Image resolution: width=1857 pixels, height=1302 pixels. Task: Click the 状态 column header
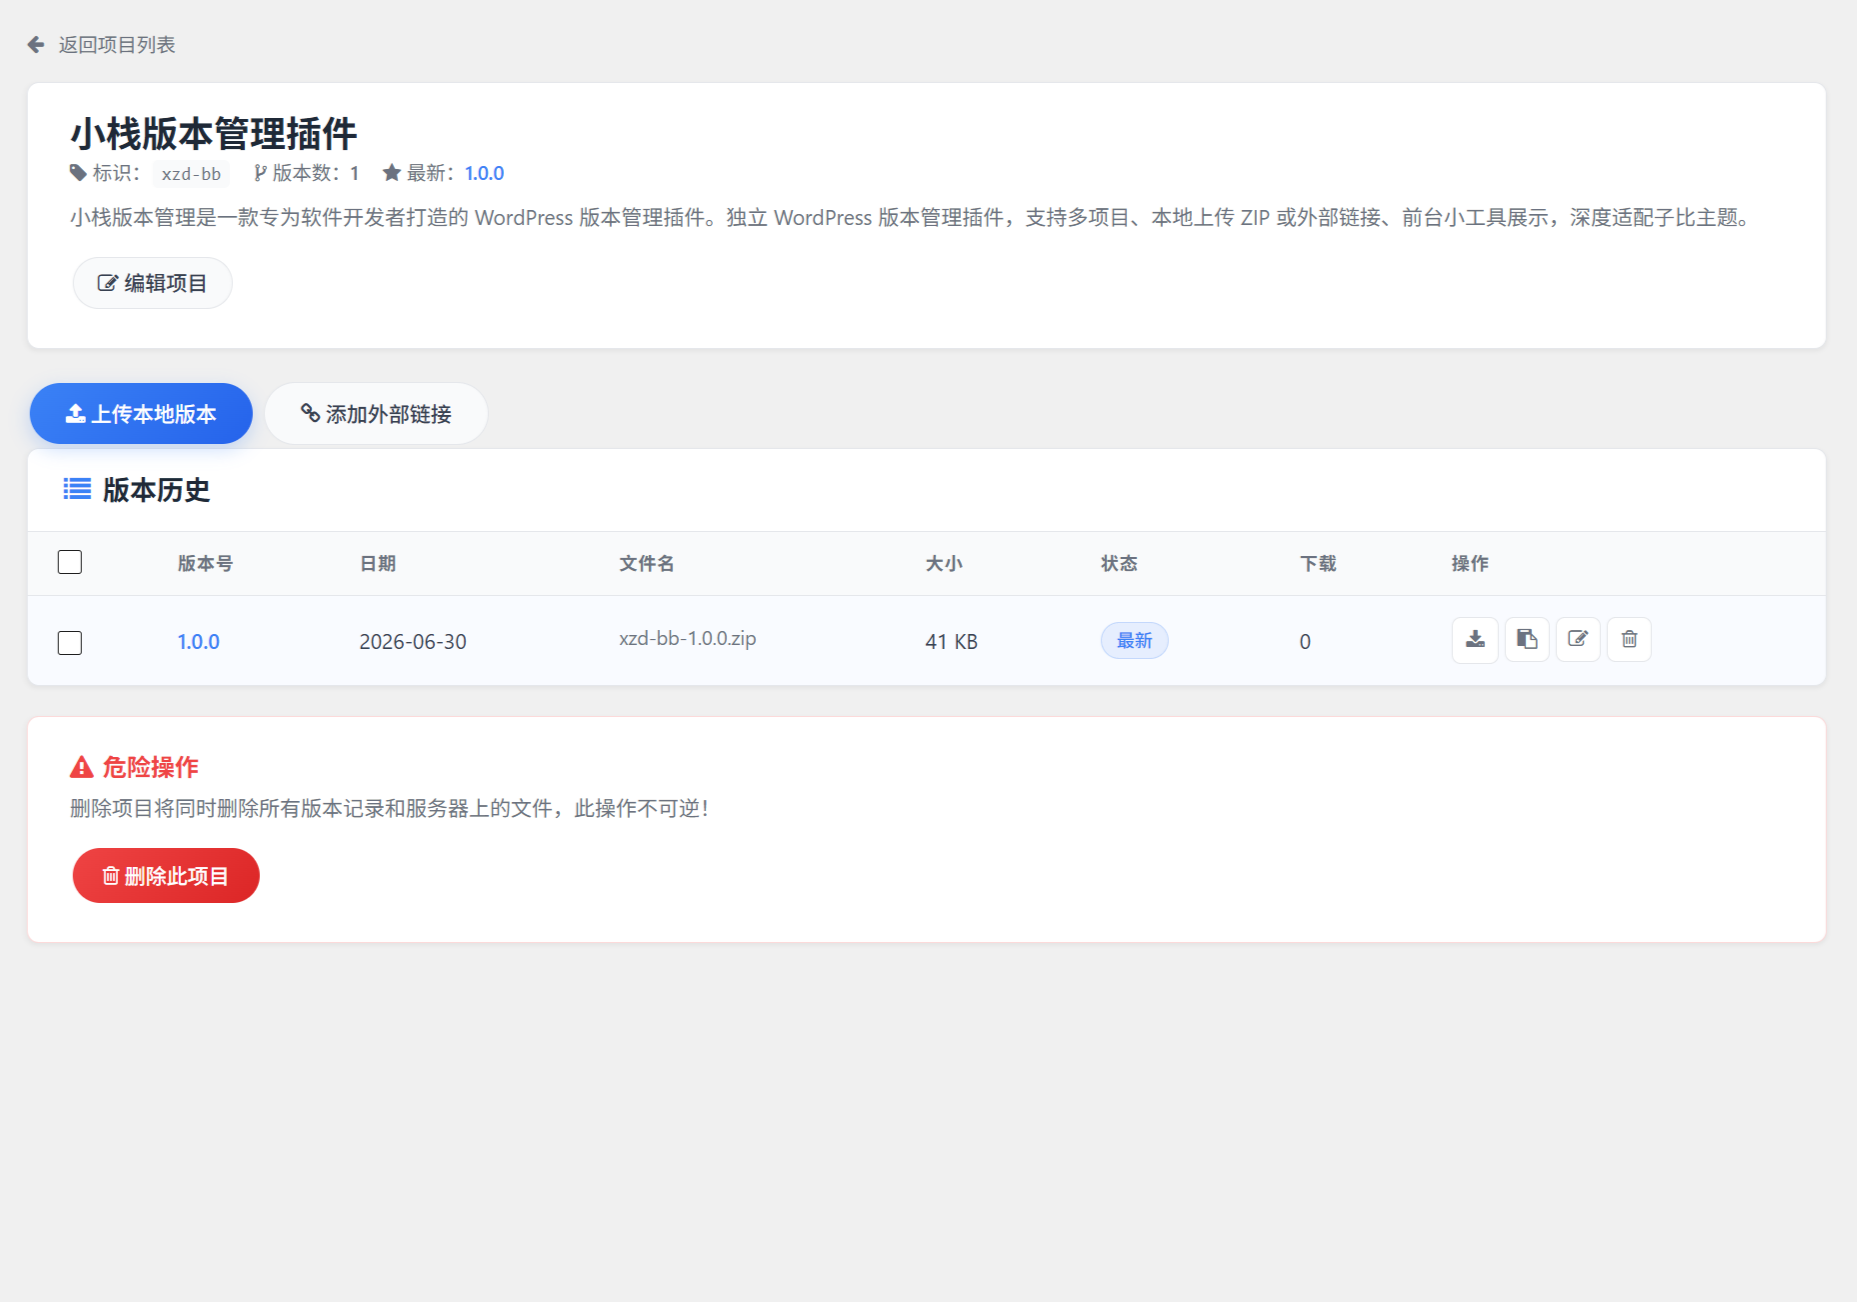click(x=1119, y=564)
